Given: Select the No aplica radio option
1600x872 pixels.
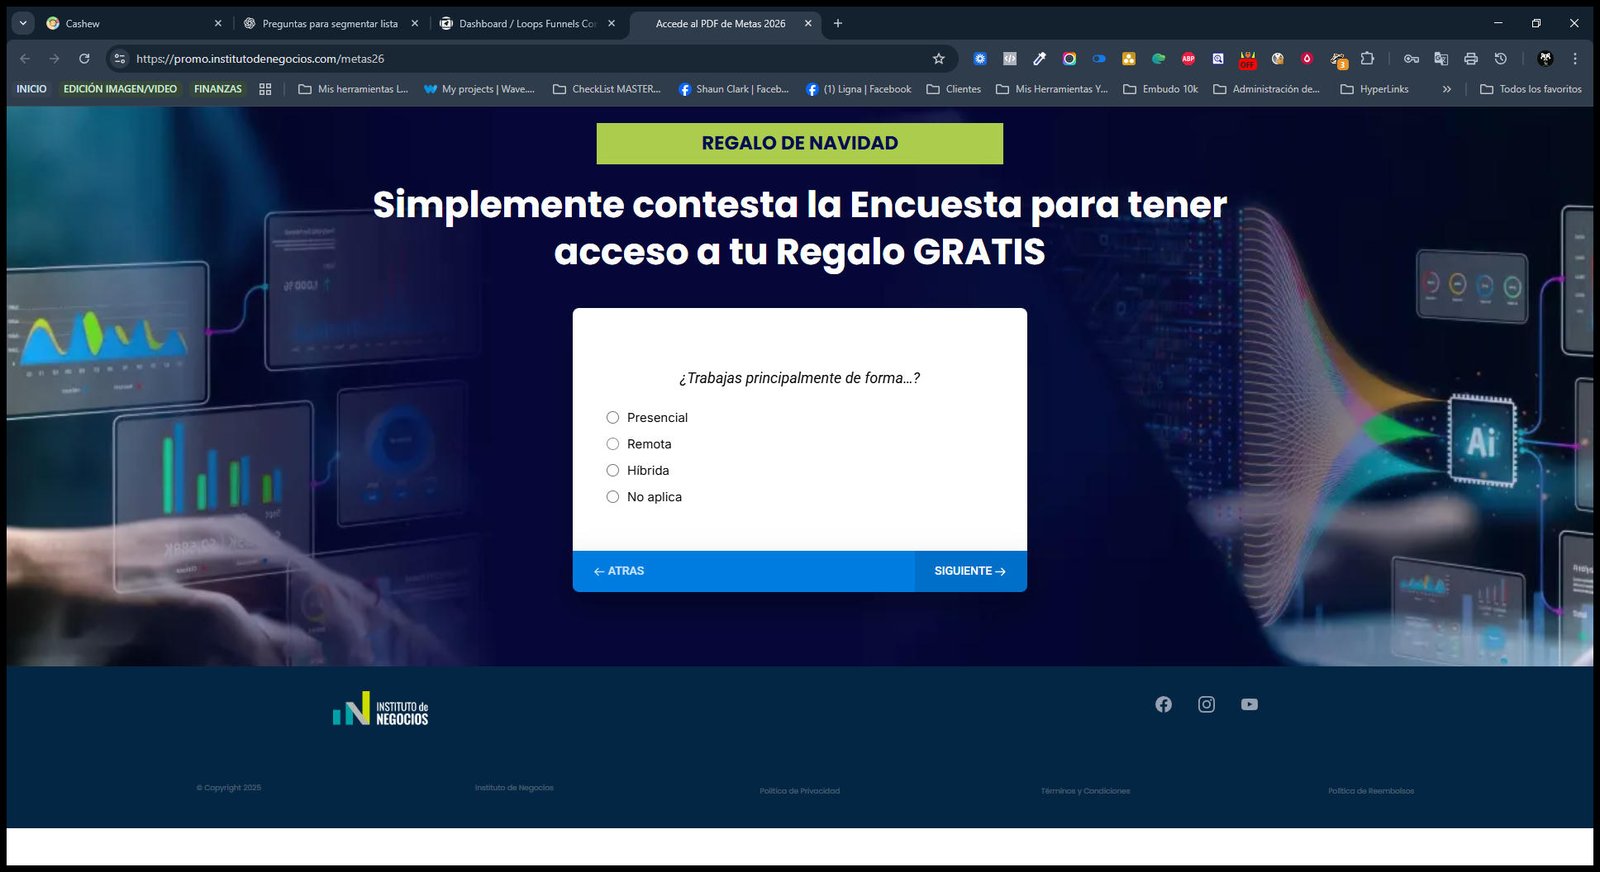Looking at the screenshot, I should point(613,497).
